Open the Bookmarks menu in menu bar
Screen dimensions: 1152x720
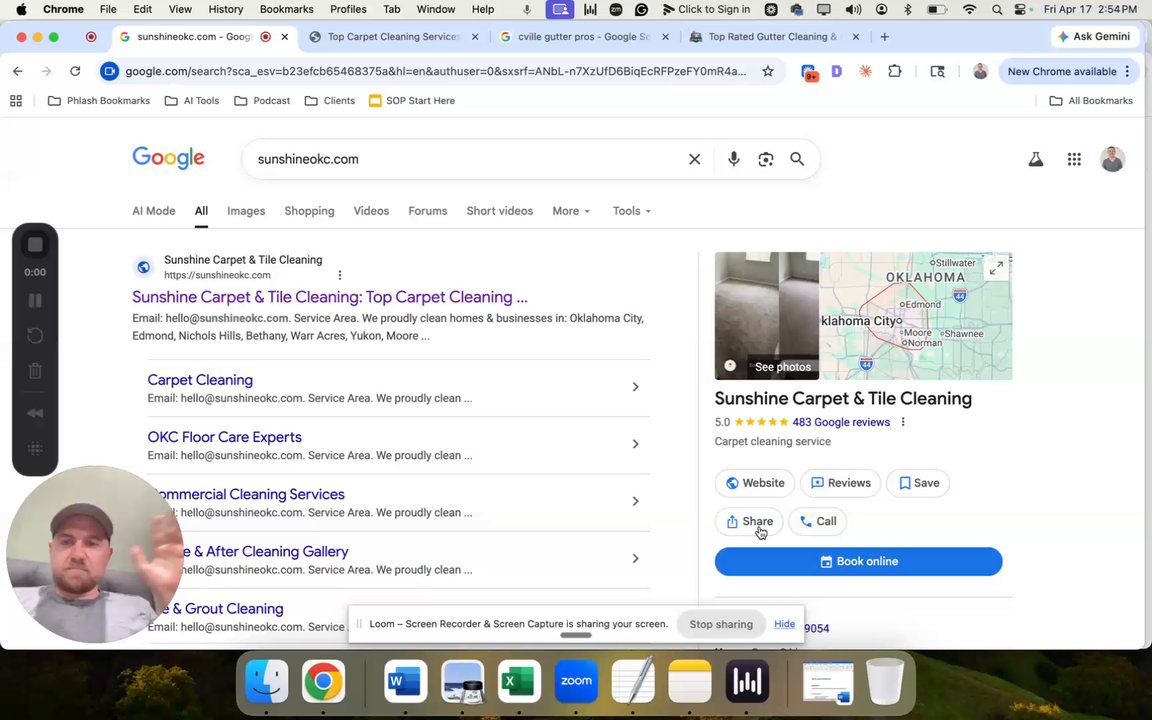[x=287, y=10]
